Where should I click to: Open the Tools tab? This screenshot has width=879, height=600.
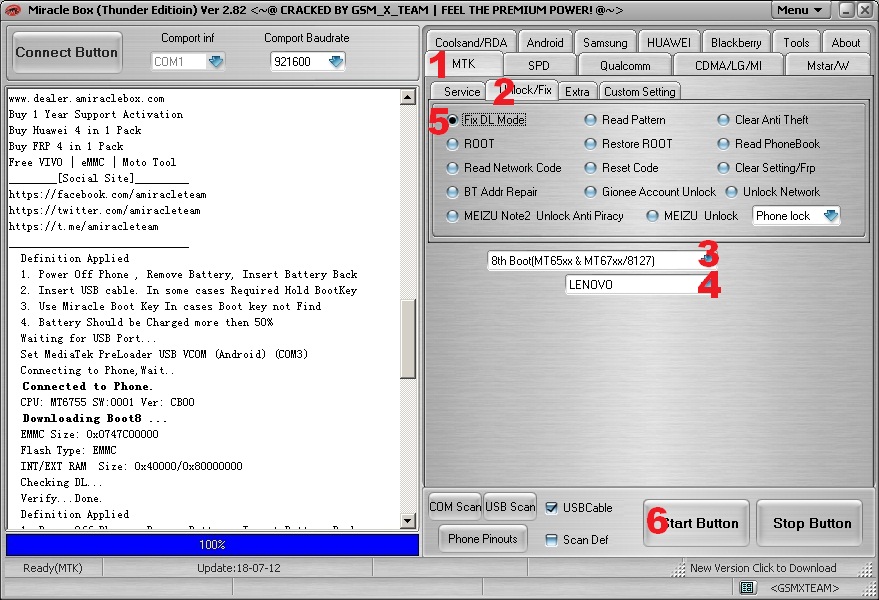click(796, 43)
